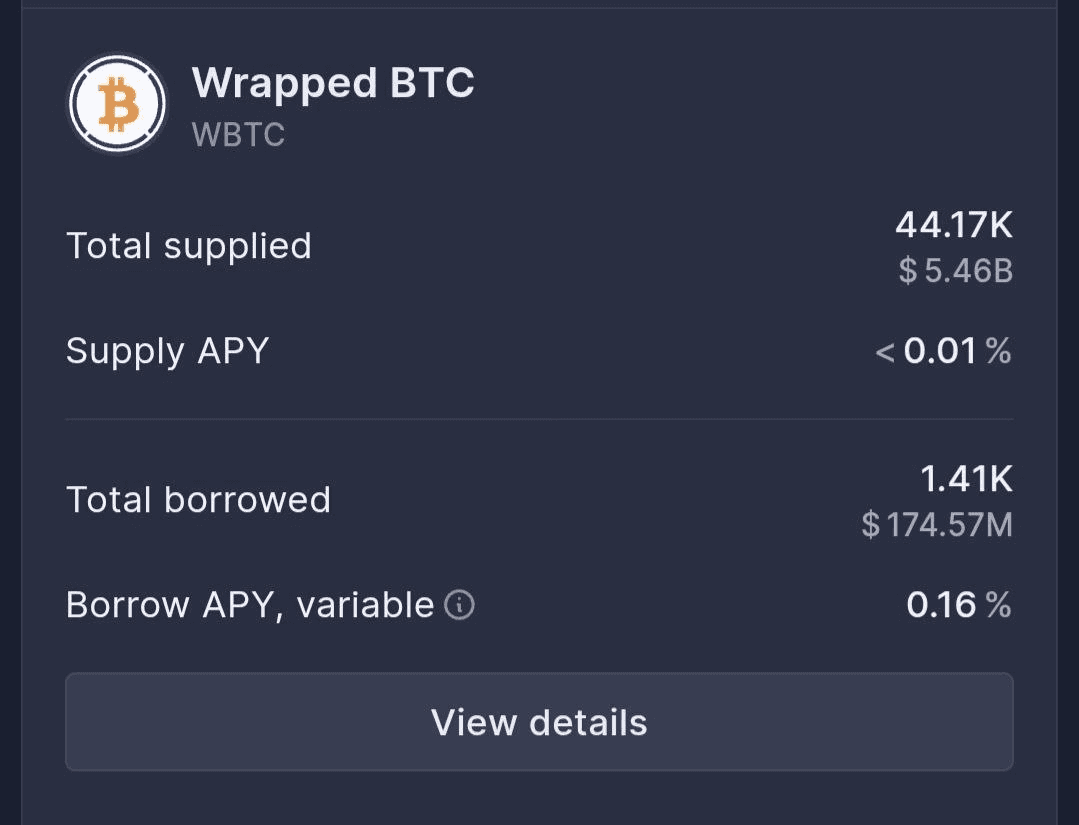
Task: Click the Total borrowed label
Action: click(198, 500)
